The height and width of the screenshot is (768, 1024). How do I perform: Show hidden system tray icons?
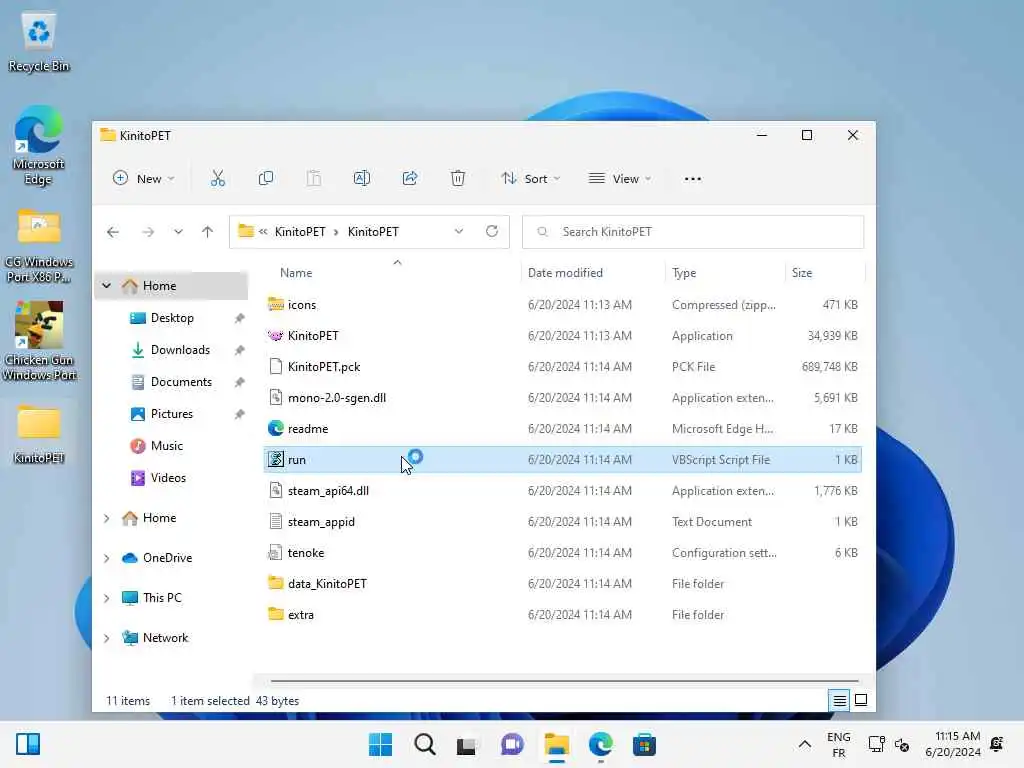coord(805,744)
